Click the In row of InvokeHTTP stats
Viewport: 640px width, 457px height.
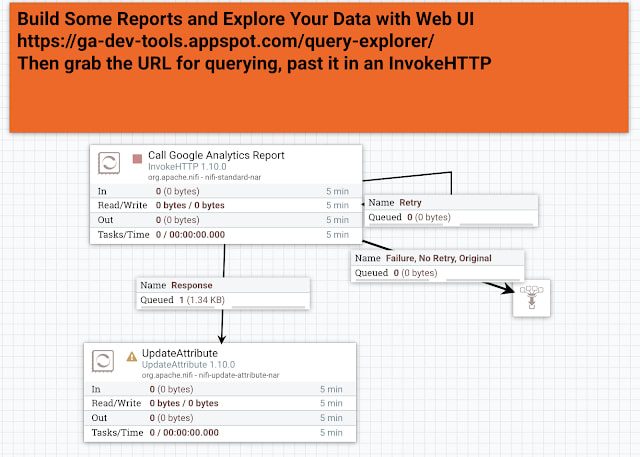pos(226,191)
